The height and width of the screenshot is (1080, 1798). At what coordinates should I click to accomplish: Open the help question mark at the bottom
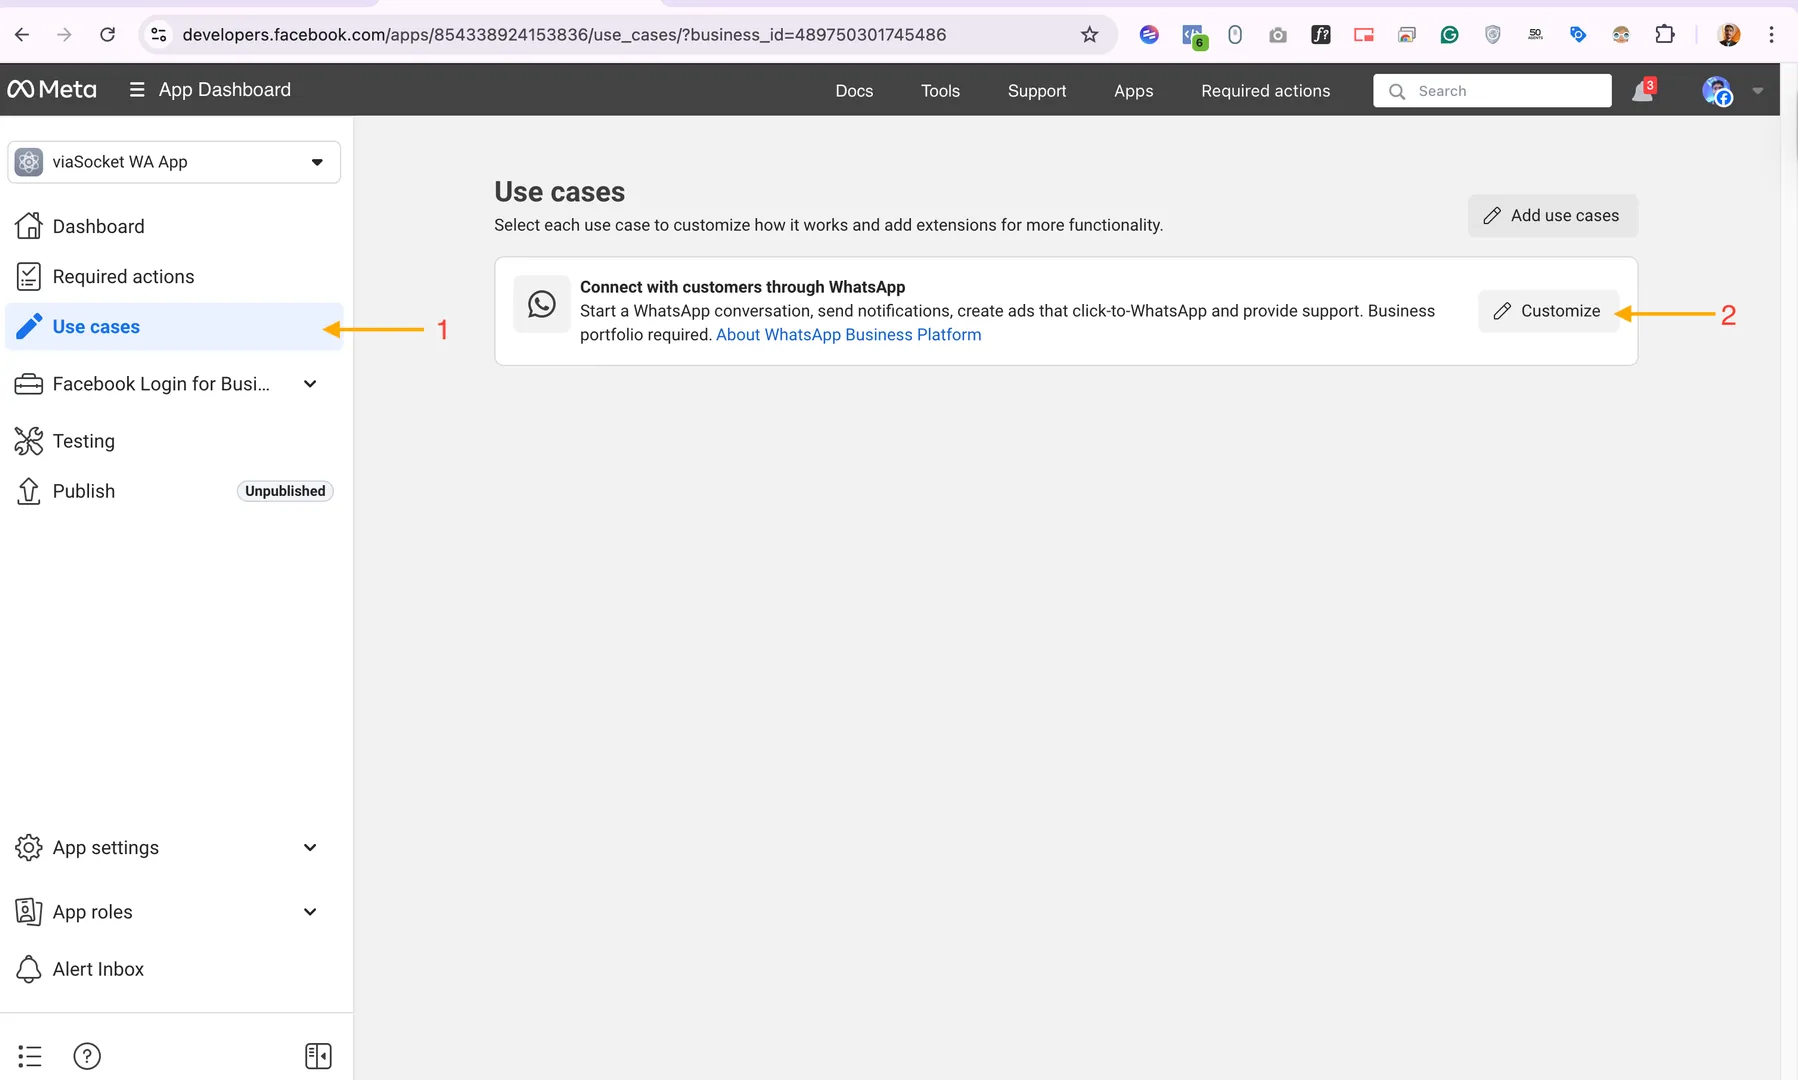[87, 1055]
